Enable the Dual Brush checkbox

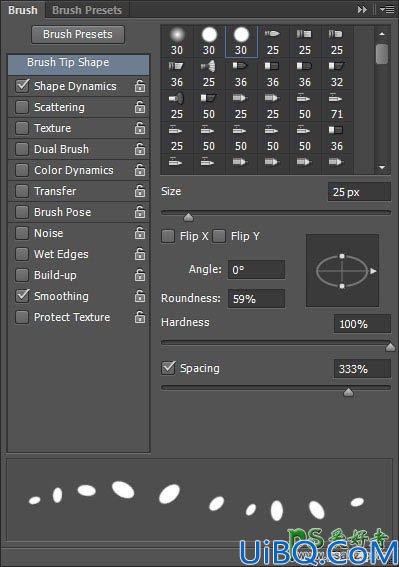coord(22,149)
